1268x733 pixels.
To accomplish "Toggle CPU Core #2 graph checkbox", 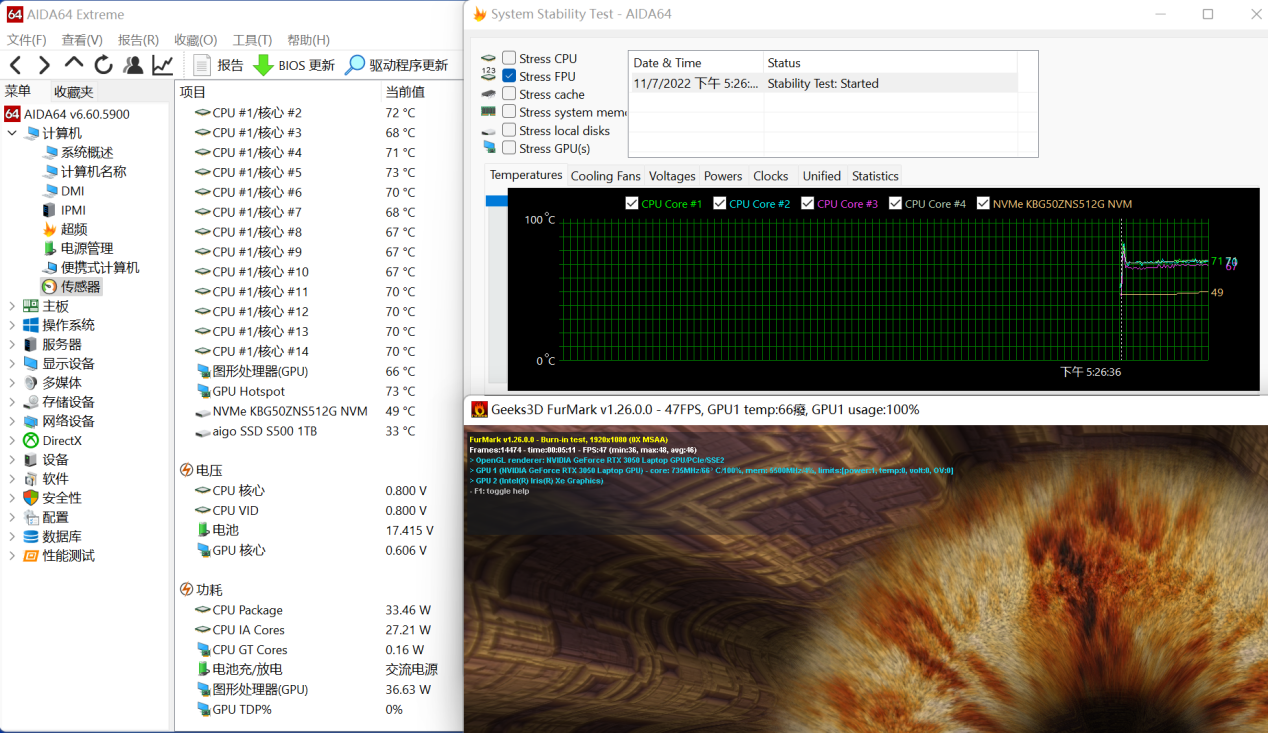I will click(719, 203).
